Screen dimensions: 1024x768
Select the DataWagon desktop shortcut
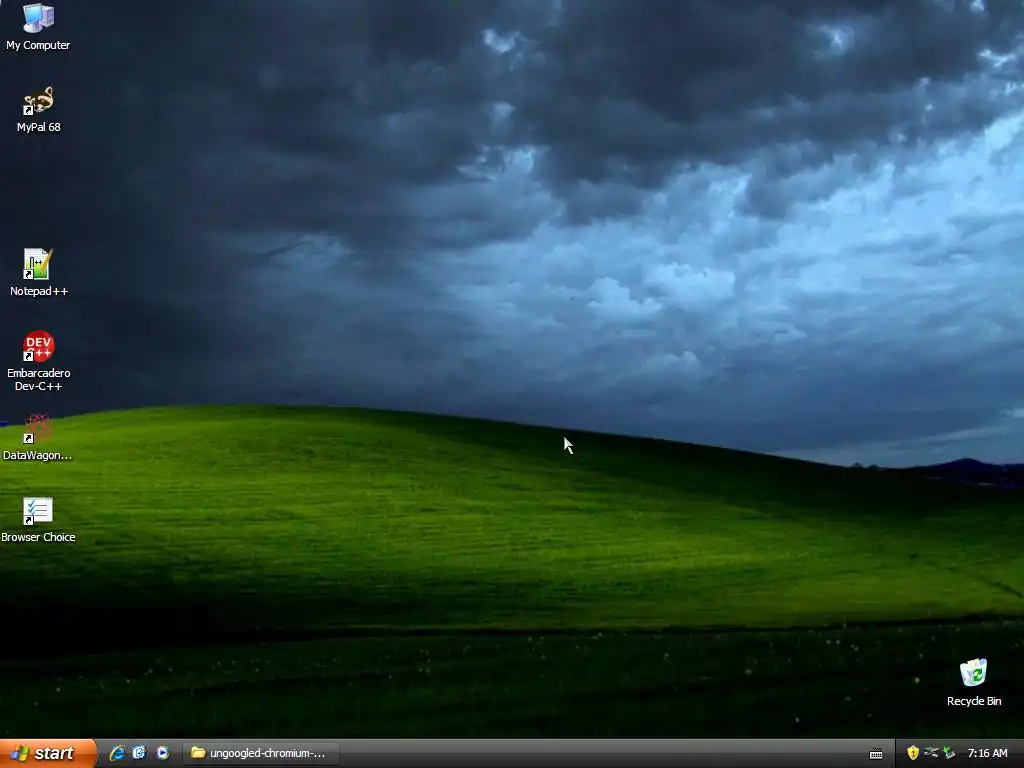point(38,438)
